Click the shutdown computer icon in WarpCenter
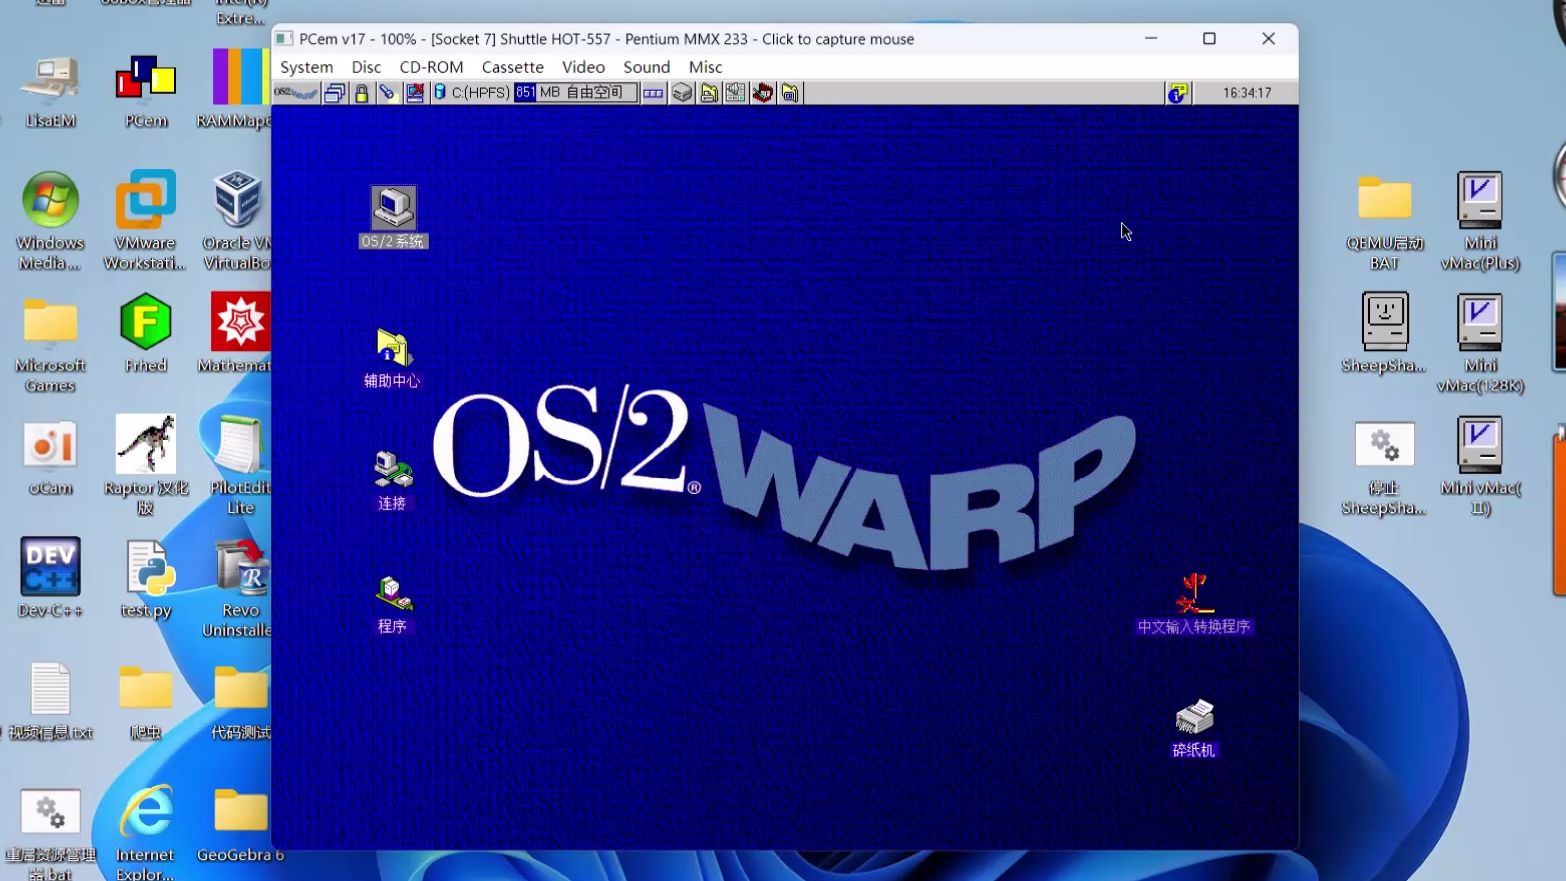Screen dimensions: 1566x881 (414, 93)
